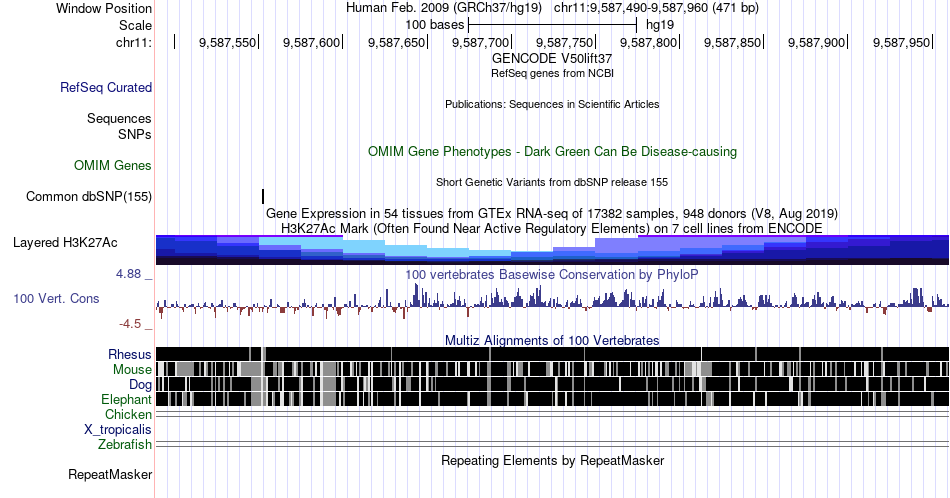
Task: Open the OMIM Genes track settings
Action: 113,165
